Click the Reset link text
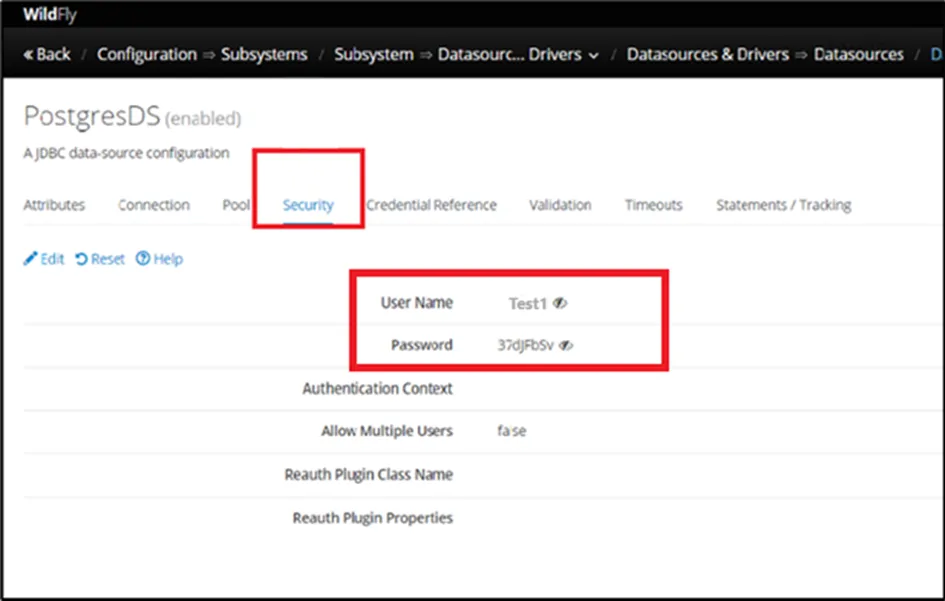This screenshot has width=945, height=601. point(107,259)
